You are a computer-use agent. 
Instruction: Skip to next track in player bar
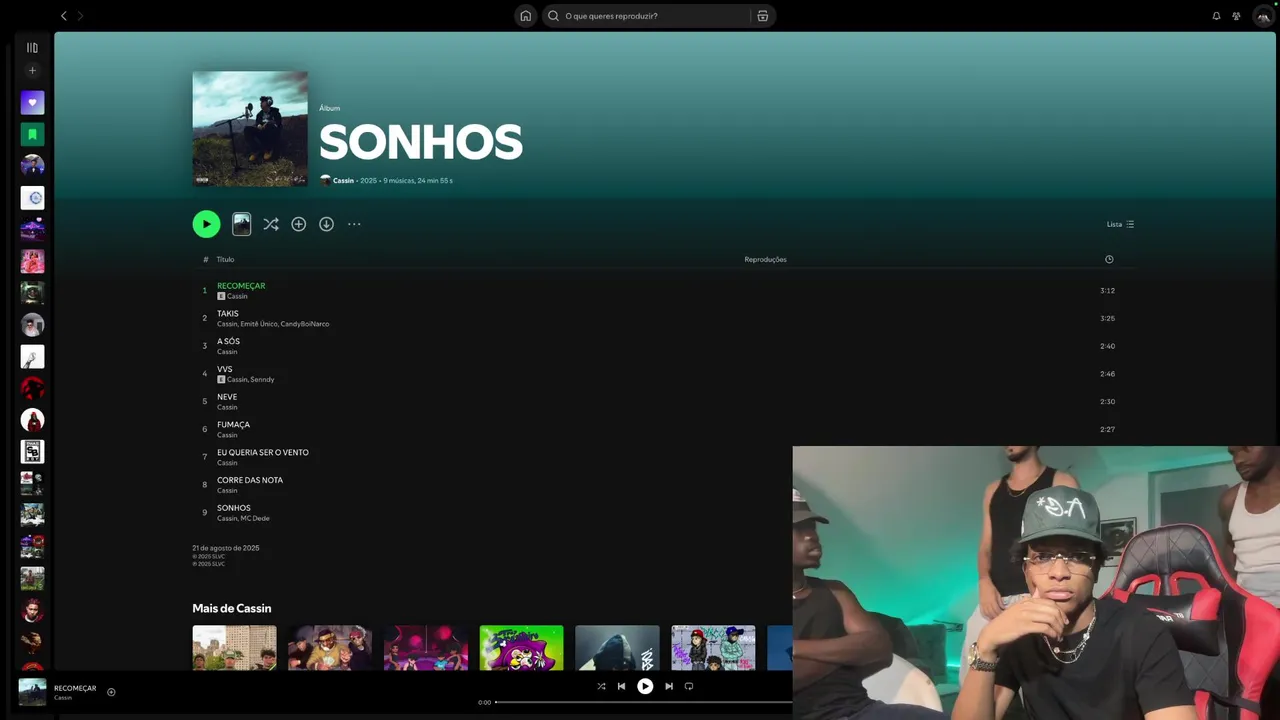pos(669,686)
